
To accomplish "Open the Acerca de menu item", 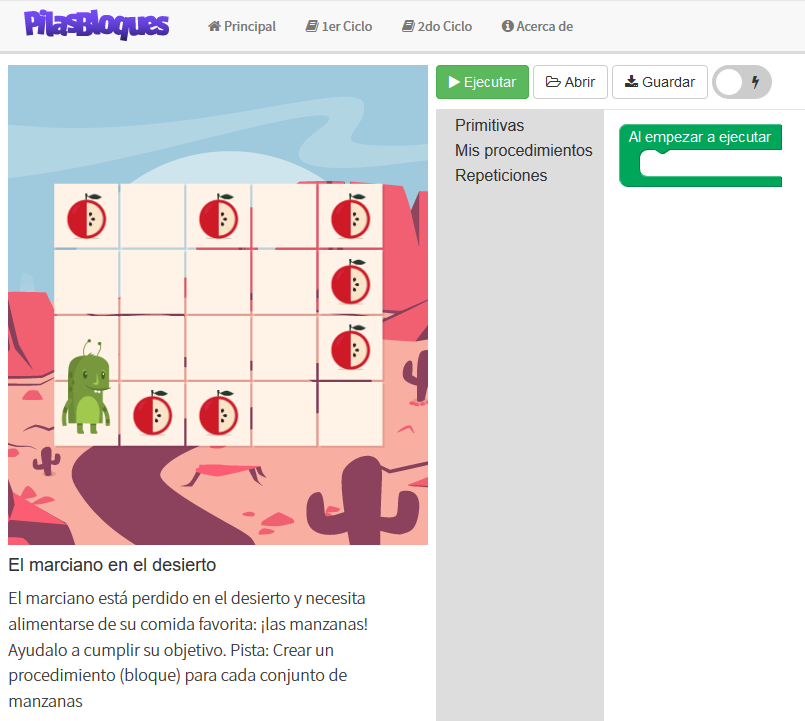I will click(x=537, y=26).
